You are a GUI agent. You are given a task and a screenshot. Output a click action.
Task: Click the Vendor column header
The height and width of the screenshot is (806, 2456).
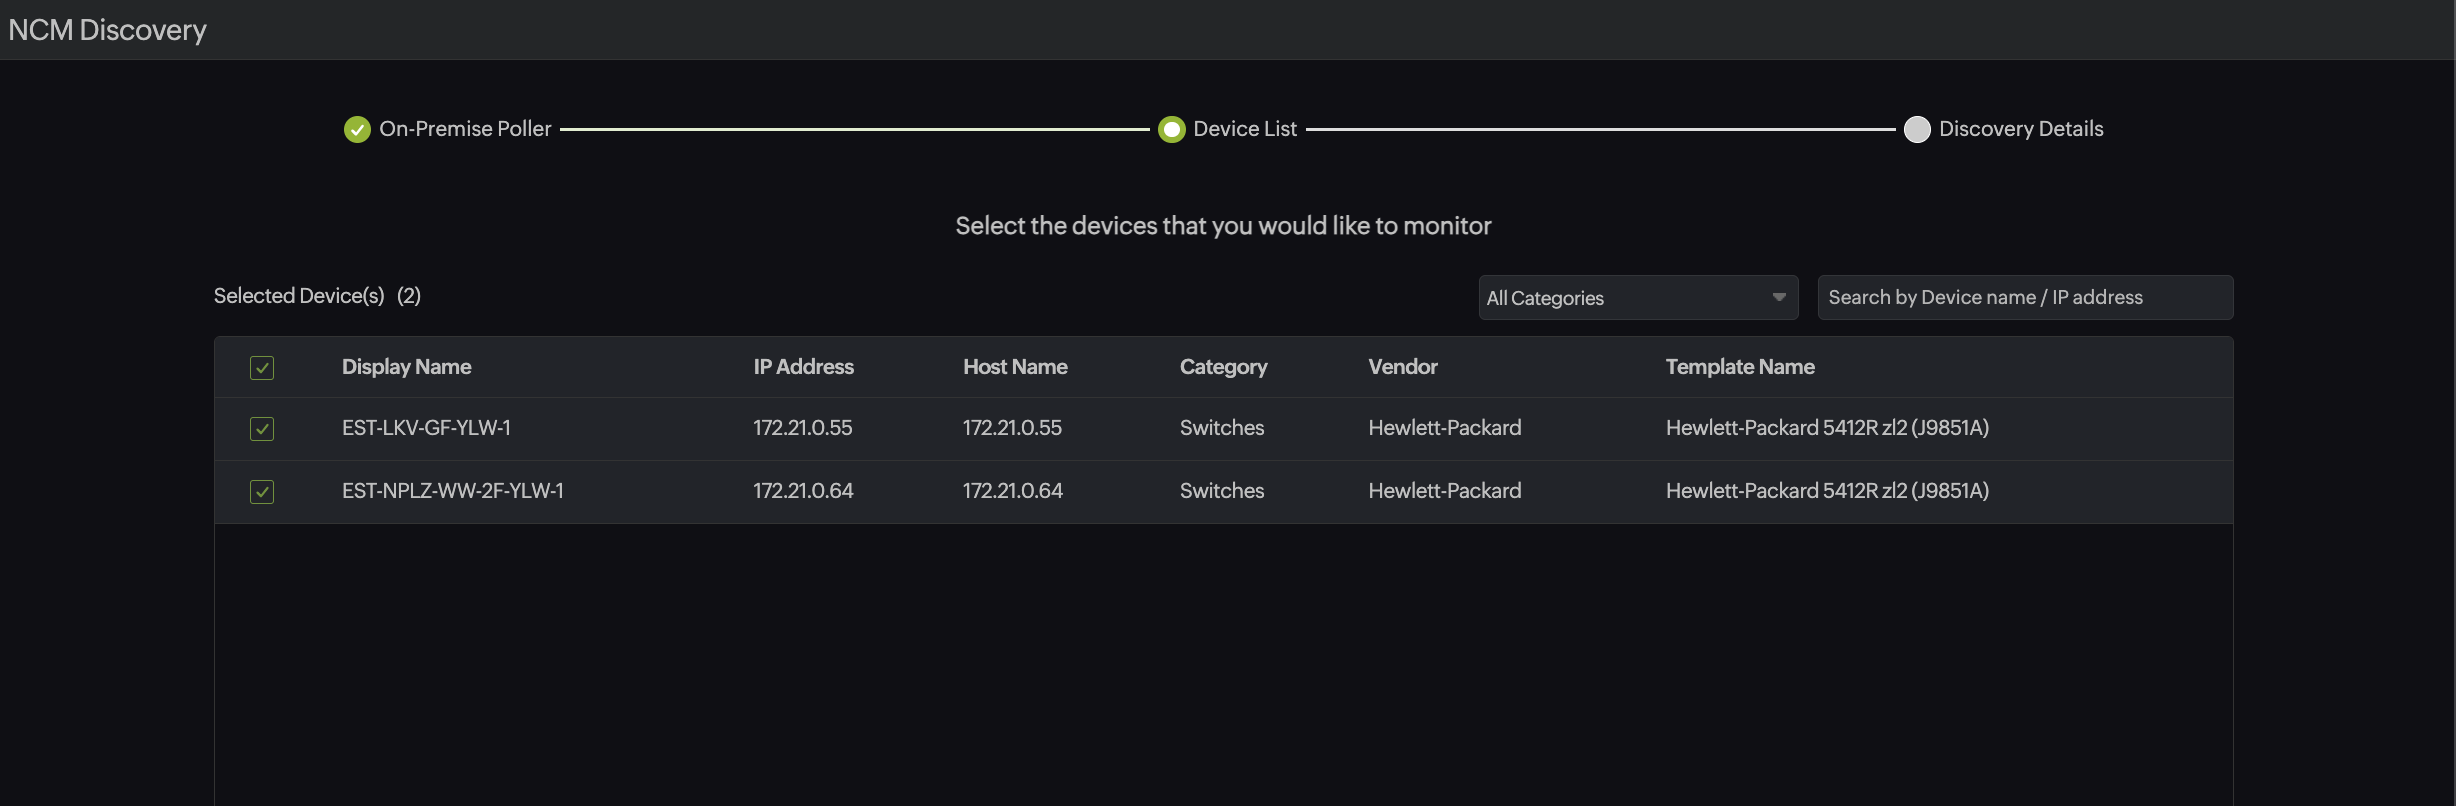pos(1402,367)
